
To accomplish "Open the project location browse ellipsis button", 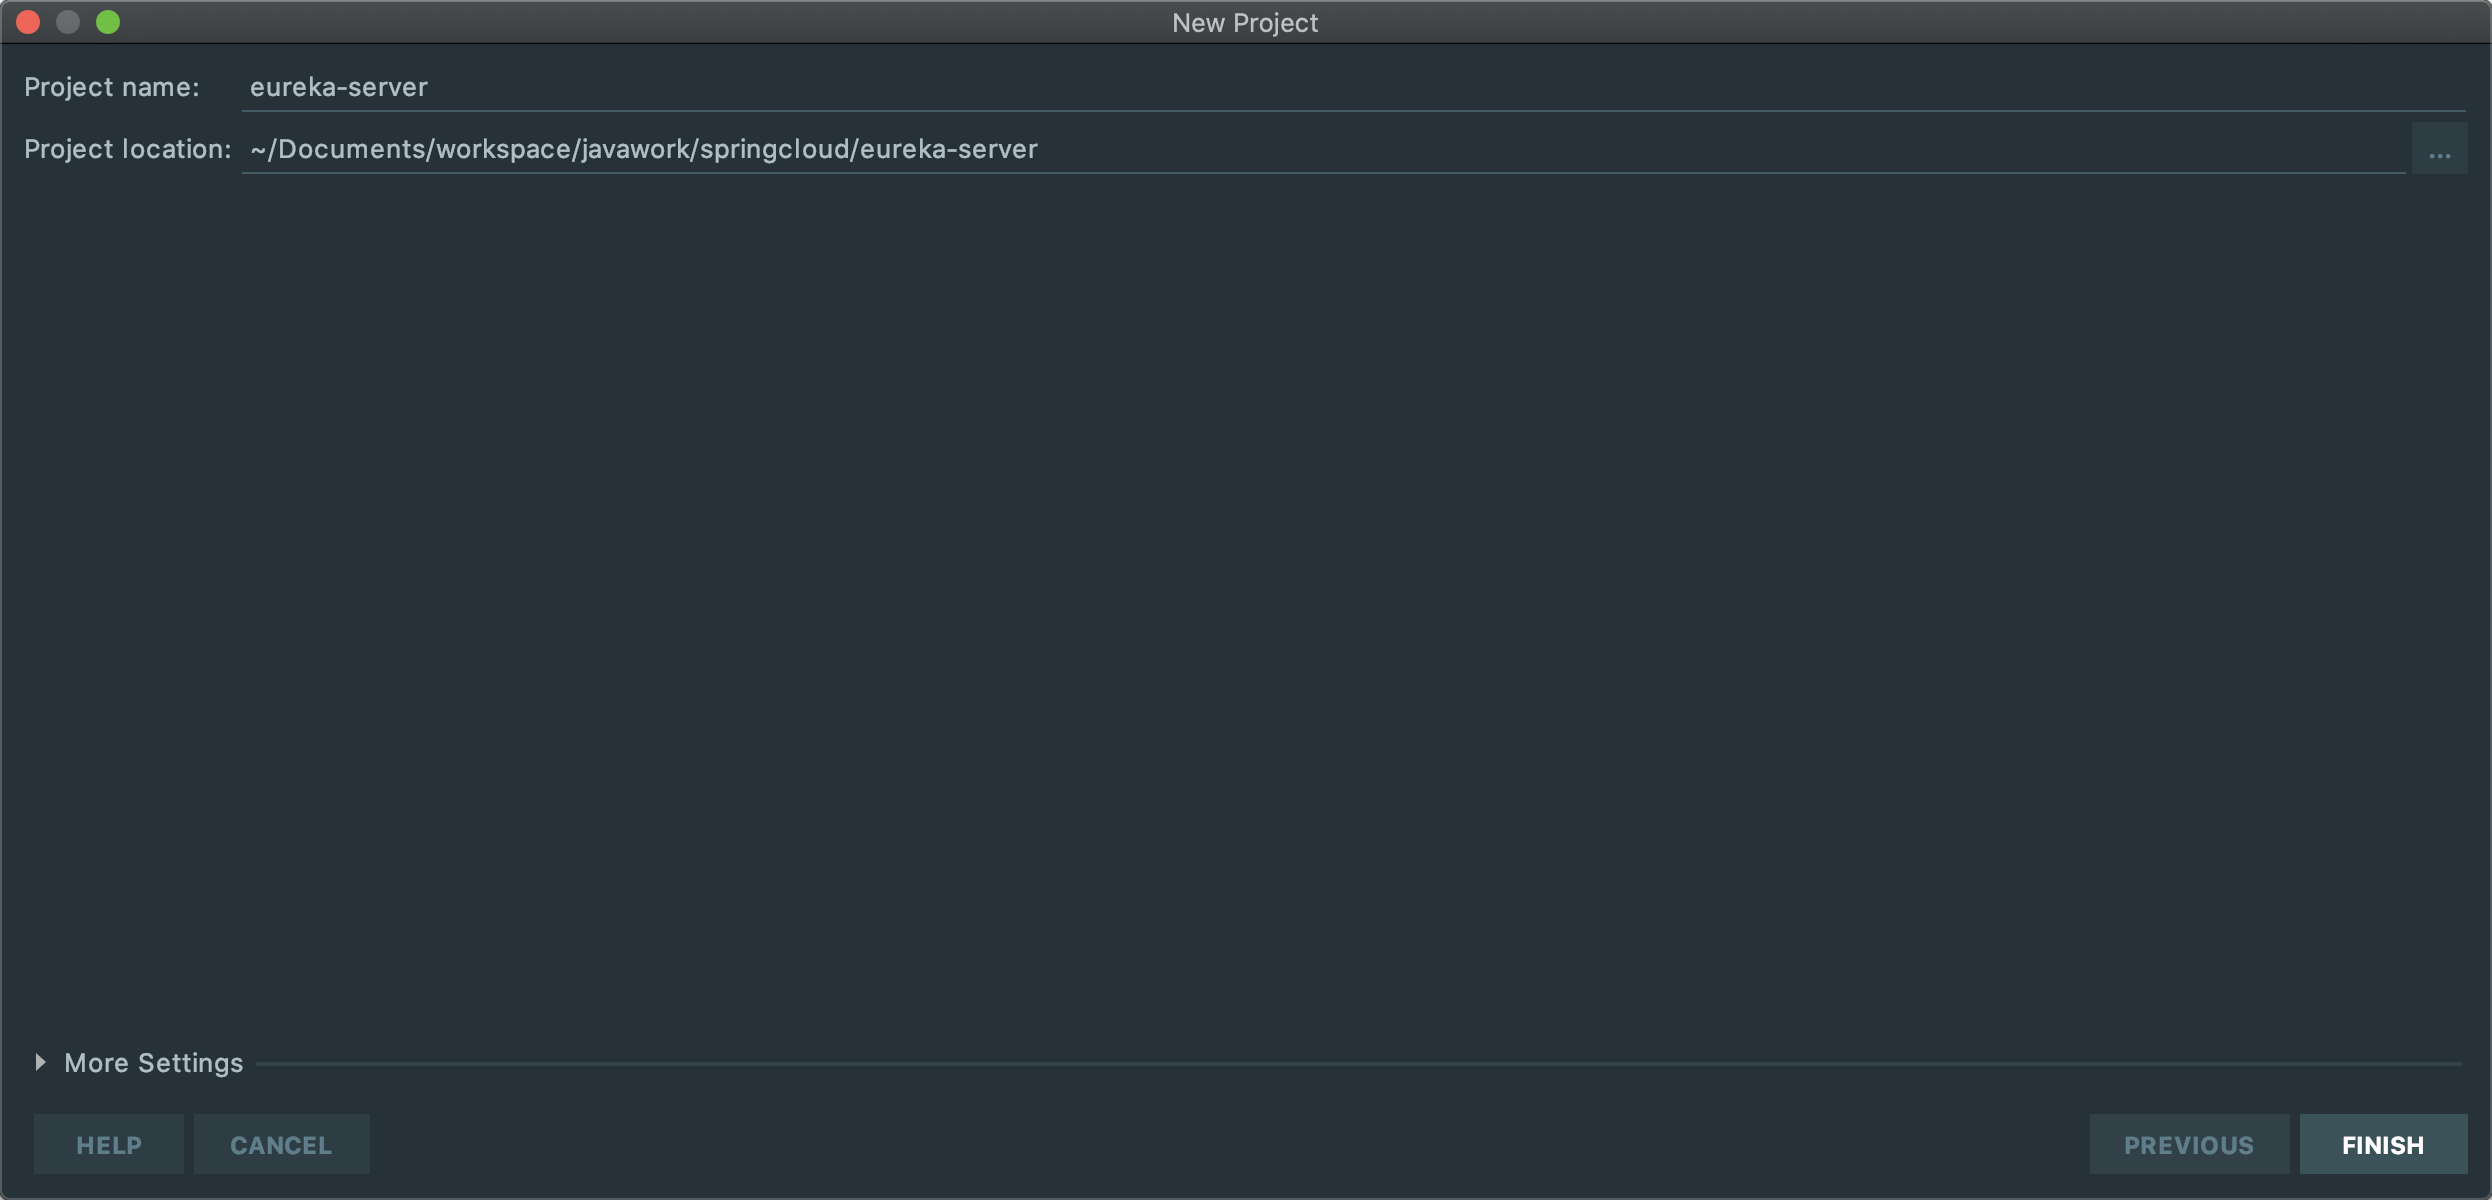I will tap(2439, 149).
